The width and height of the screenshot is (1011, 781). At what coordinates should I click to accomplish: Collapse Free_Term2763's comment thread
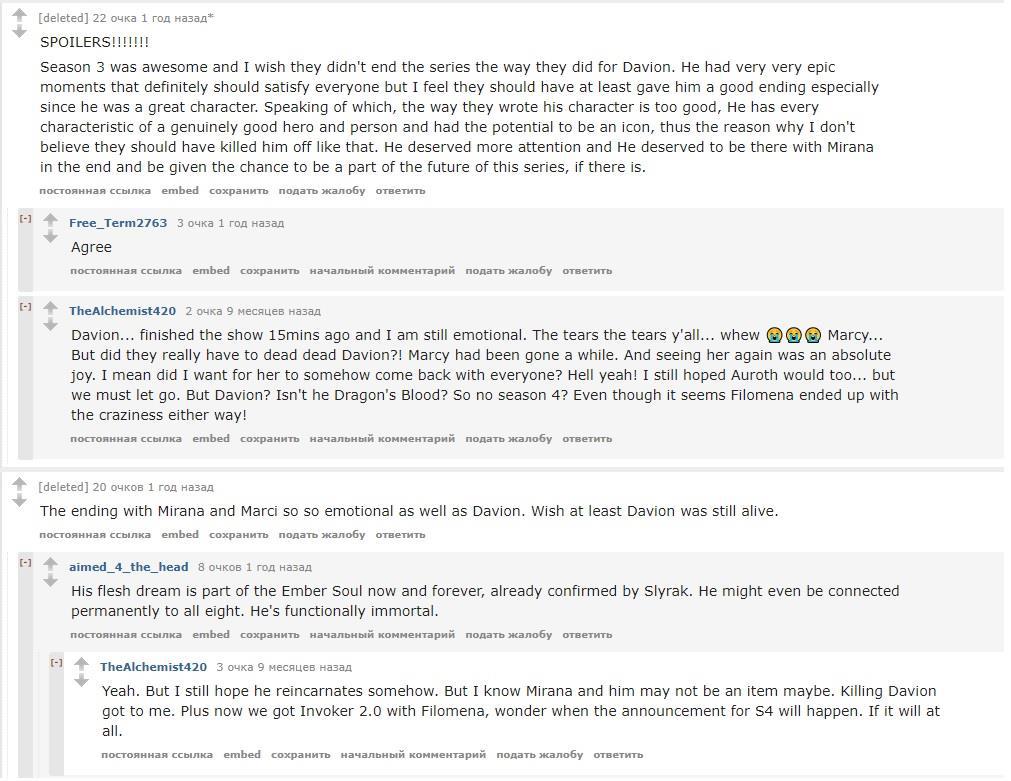(26, 219)
